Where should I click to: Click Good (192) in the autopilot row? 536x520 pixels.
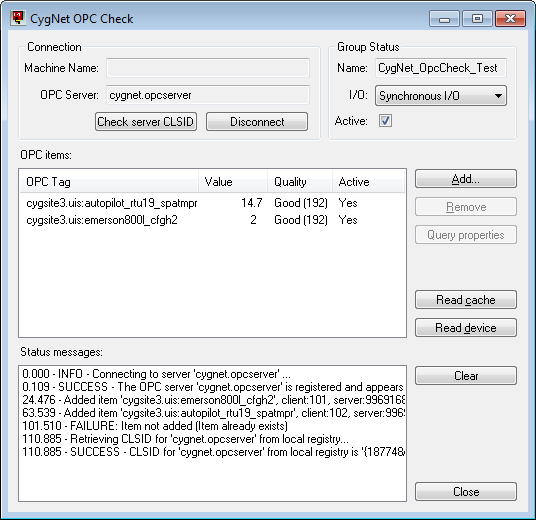point(301,203)
